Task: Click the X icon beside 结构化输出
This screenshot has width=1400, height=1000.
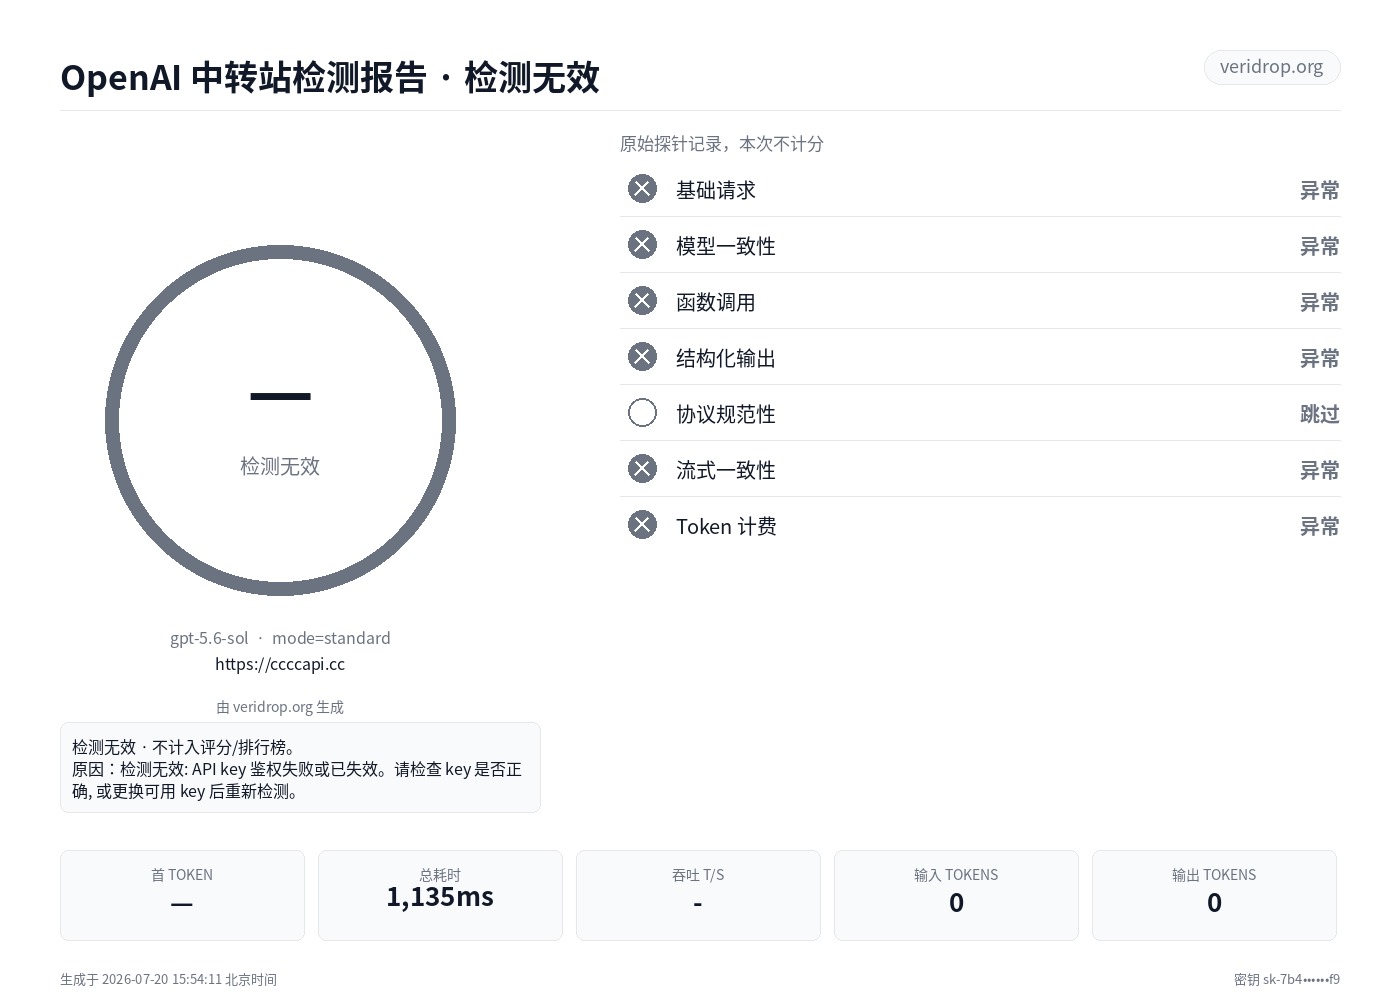Action: (642, 357)
